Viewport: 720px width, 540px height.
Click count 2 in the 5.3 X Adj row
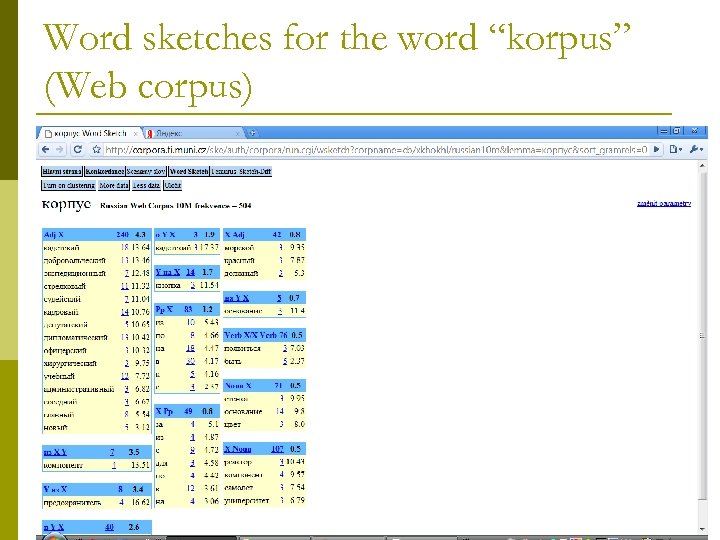coord(281,273)
